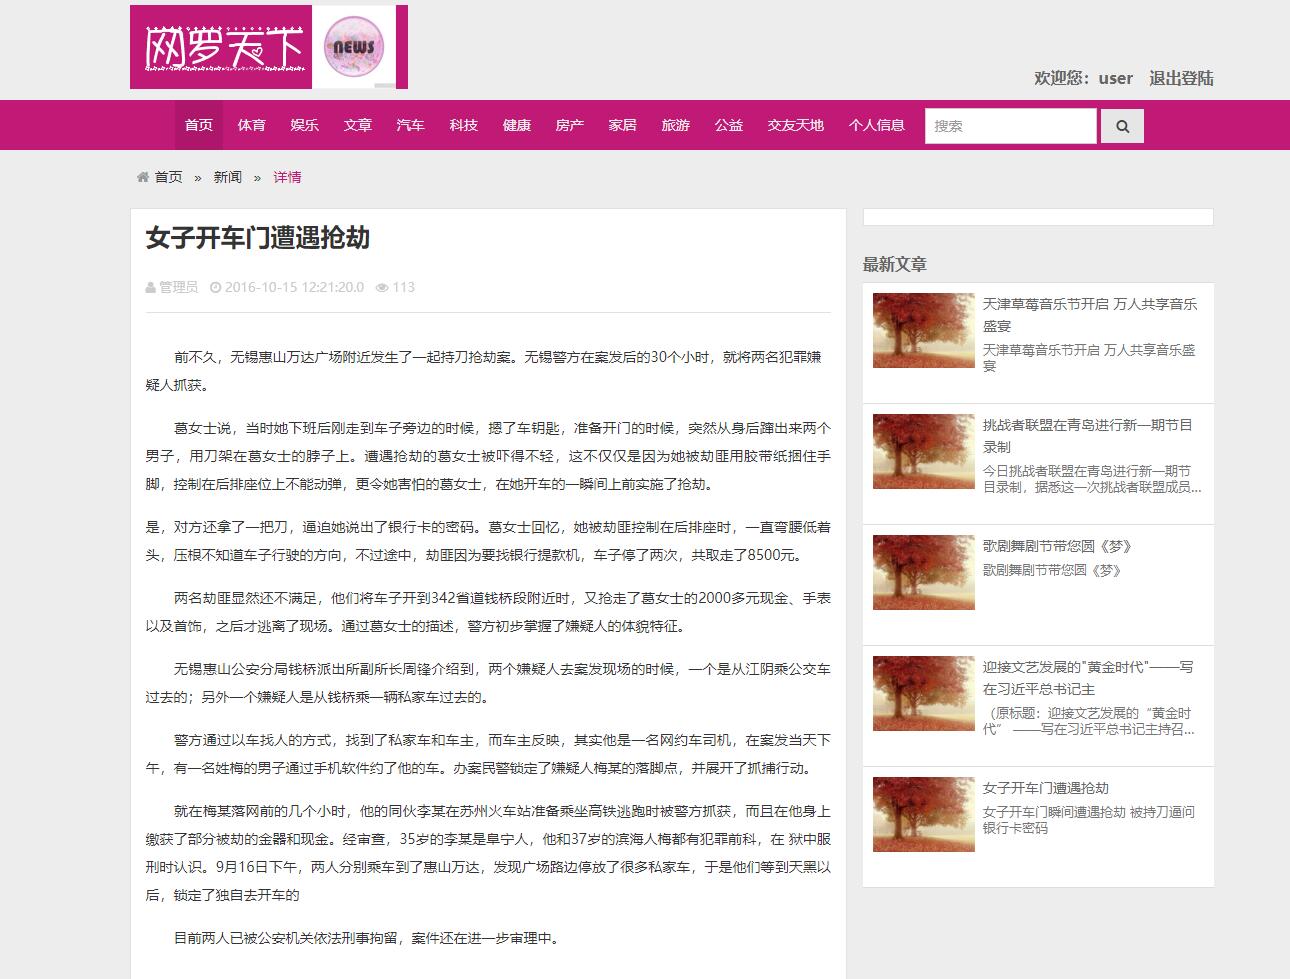Screen dimensions: 1290x979
Task: Open the 个人信息 section
Action: [x=877, y=125]
